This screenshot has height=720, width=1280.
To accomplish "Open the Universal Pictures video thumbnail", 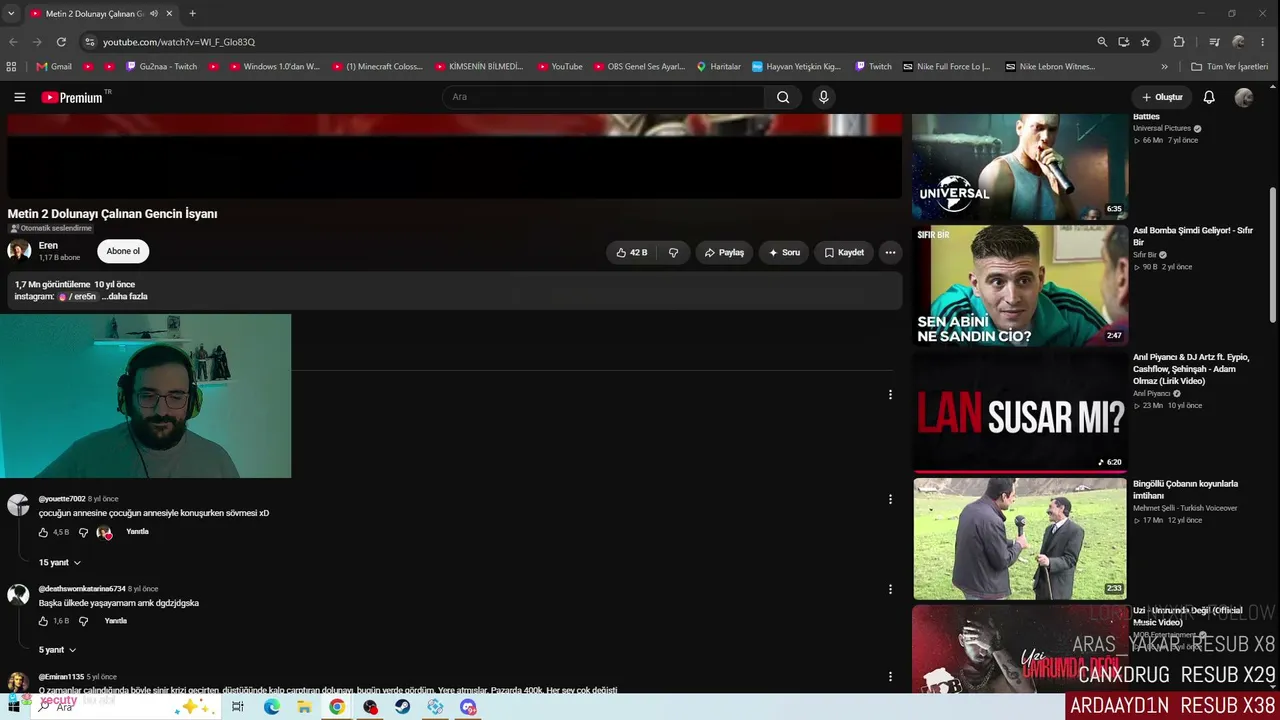I will coord(1019,167).
